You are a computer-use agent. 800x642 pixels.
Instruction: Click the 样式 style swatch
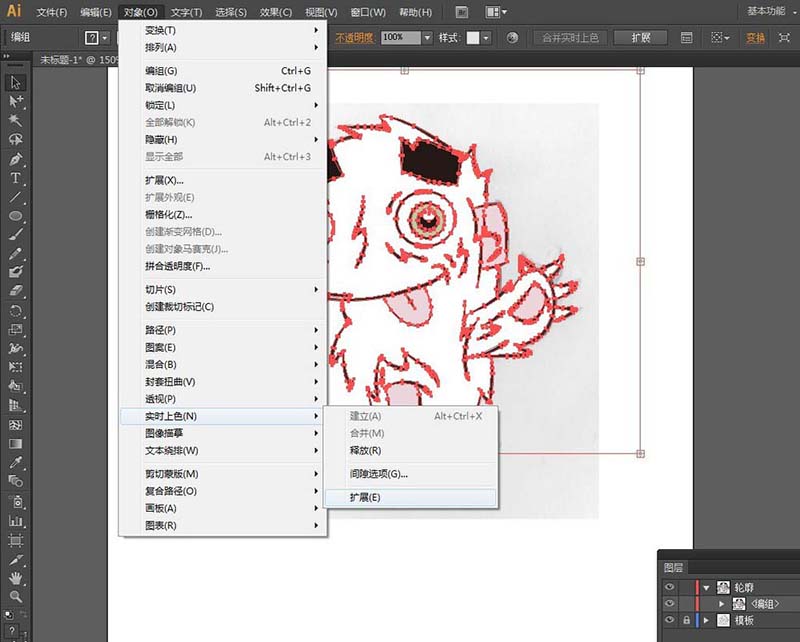pos(473,38)
